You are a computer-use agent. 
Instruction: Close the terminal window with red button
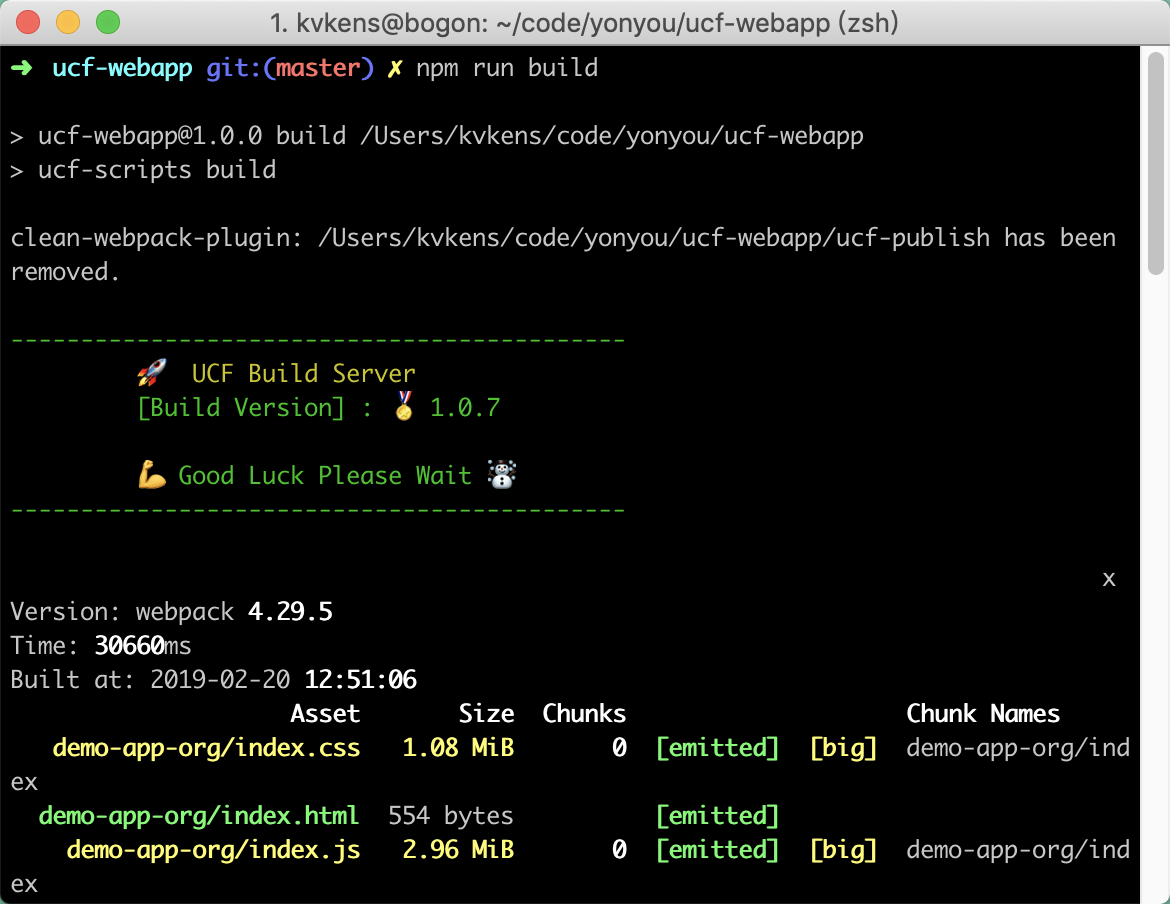click(28, 22)
